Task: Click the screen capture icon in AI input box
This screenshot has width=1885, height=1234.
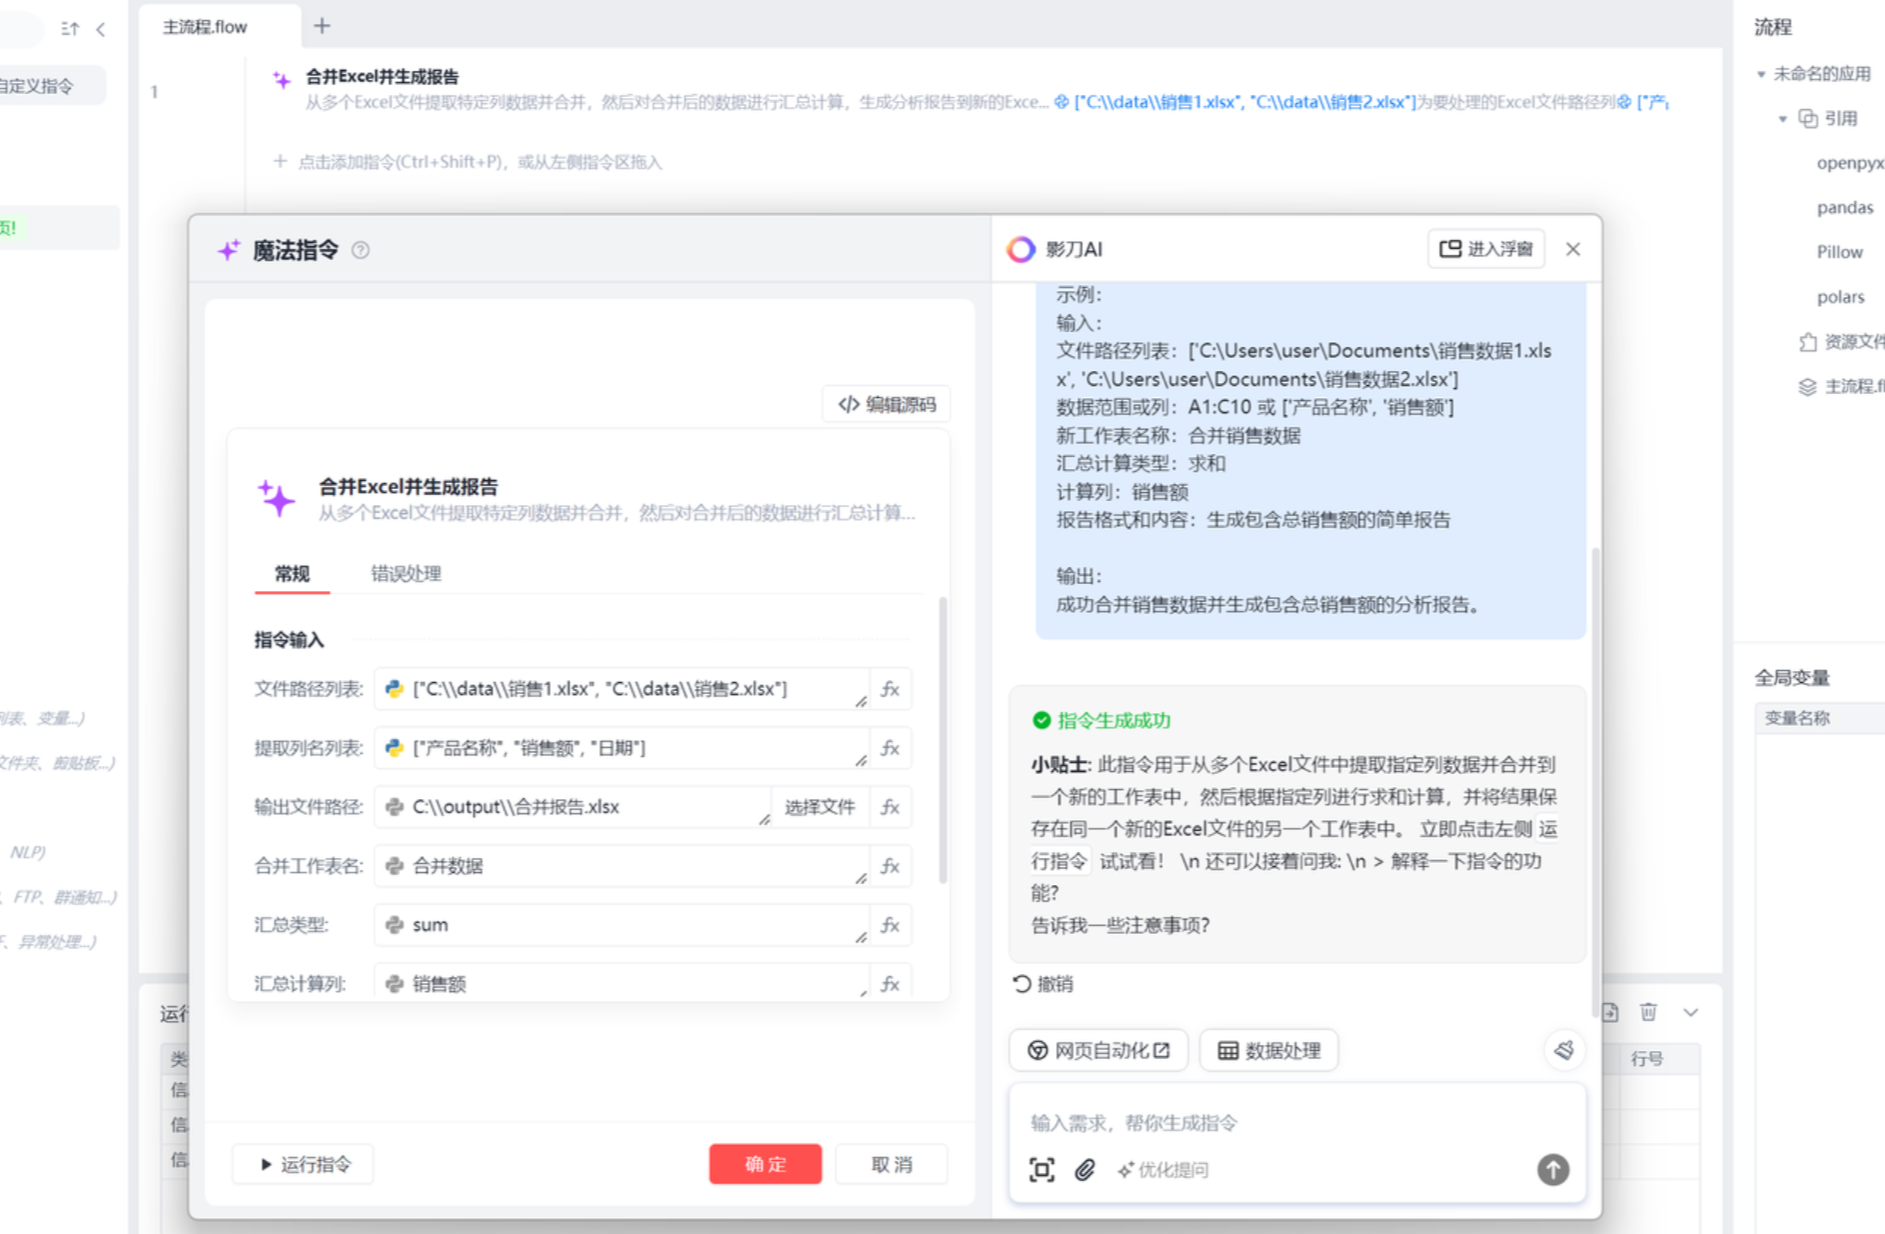Action: [x=1042, y=1169]
